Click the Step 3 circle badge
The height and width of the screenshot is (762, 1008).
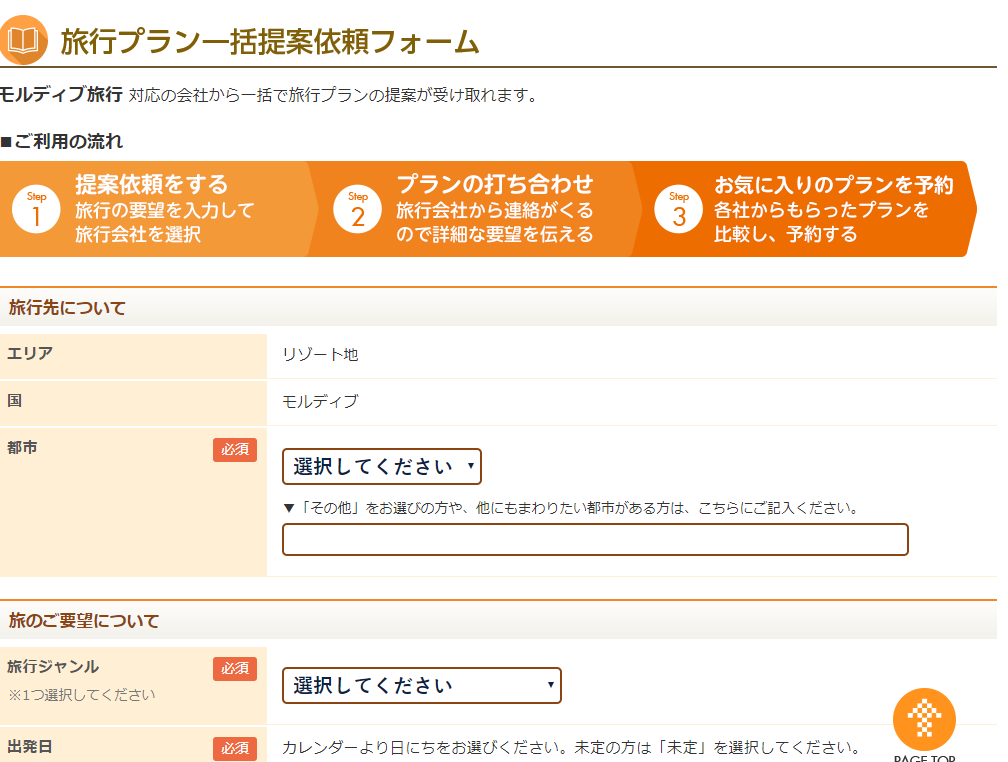679,209
